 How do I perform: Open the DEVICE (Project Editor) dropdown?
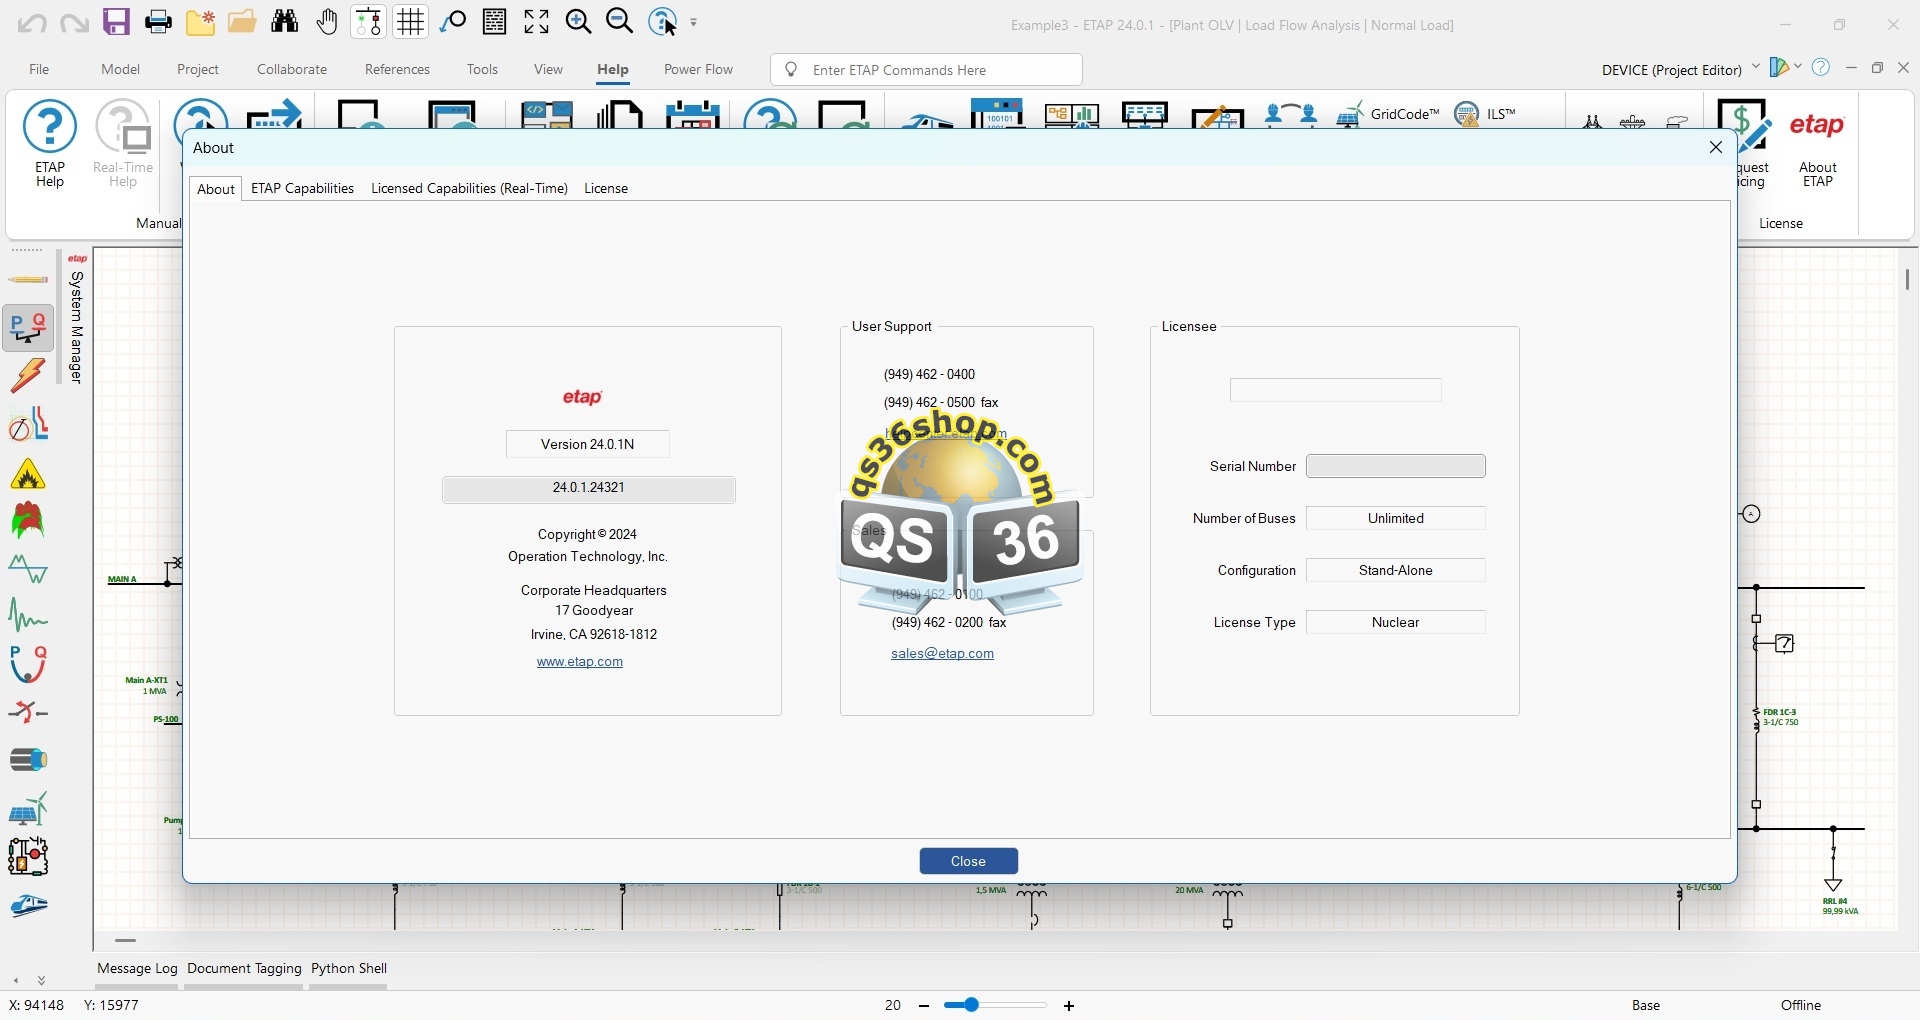click(x=1680, y=69)
